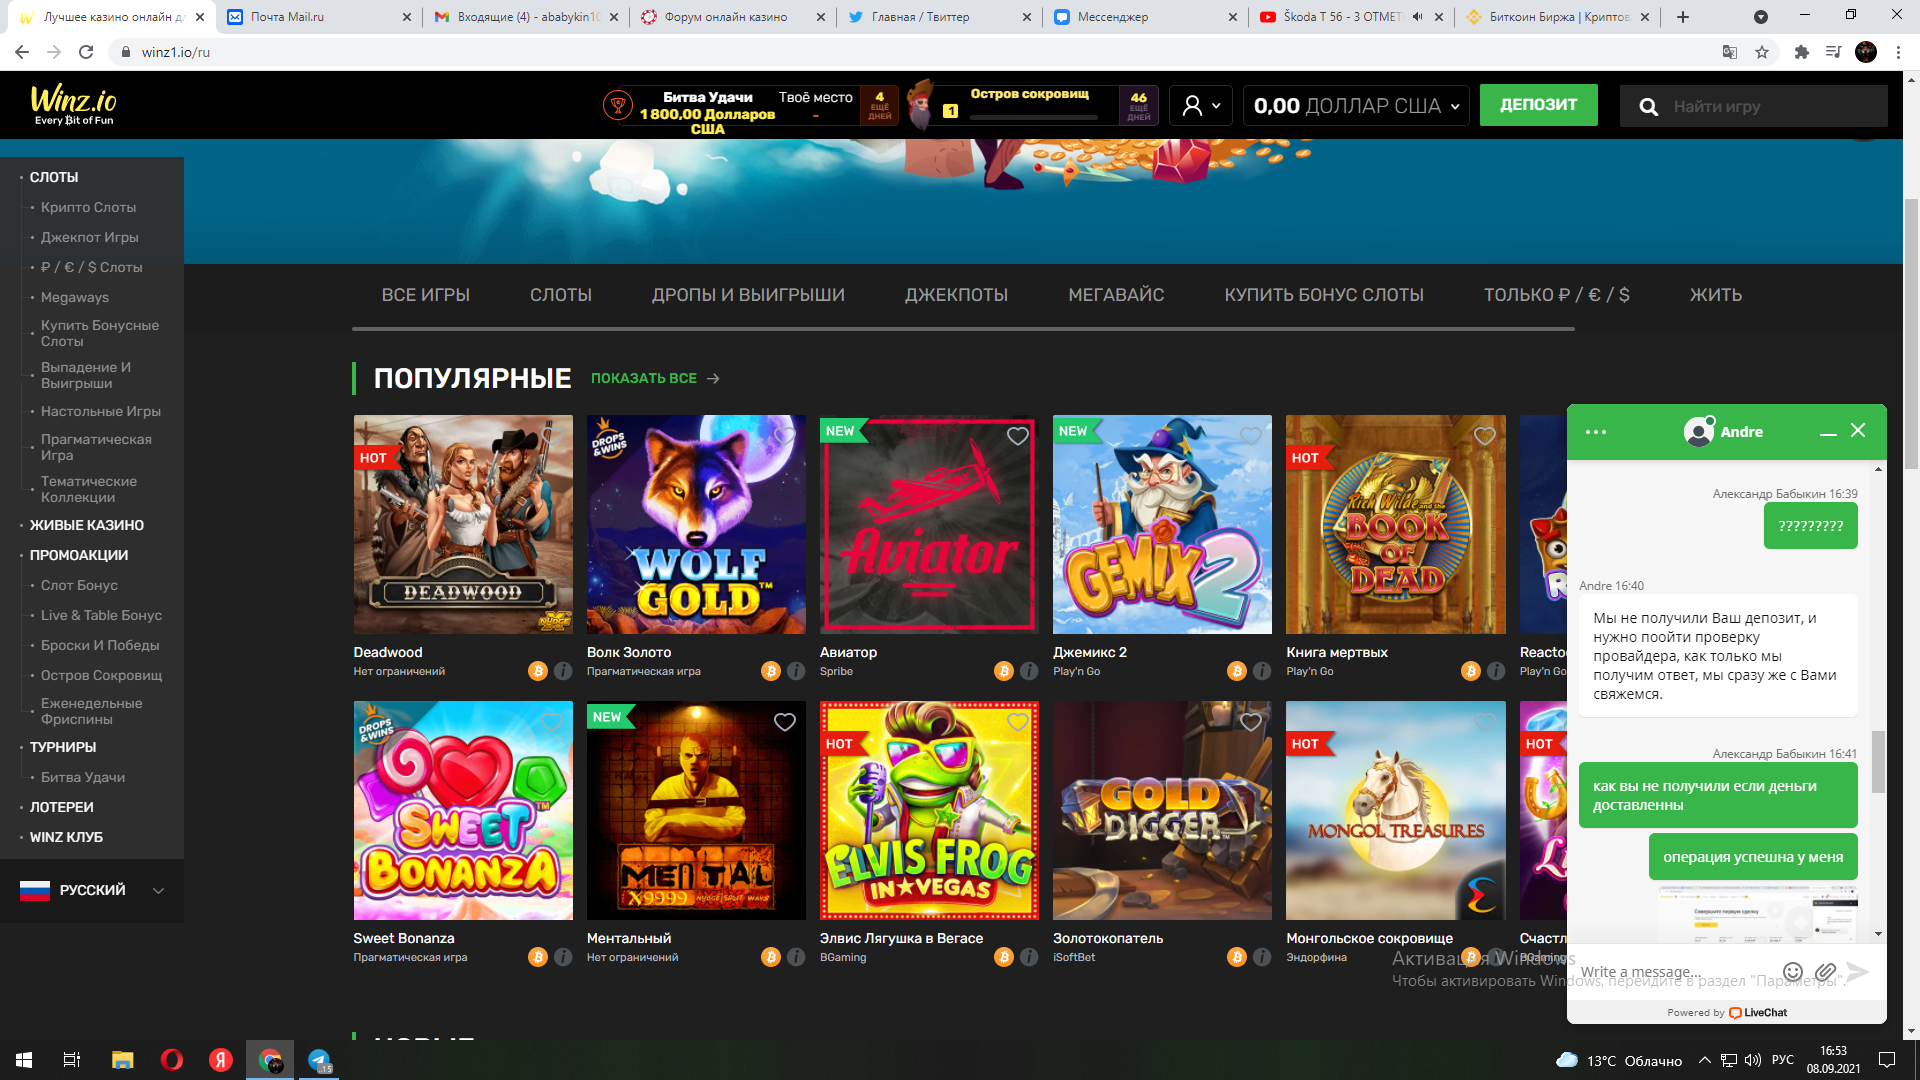Open Megaways in sidebar
This screenshot has width=1920, height=1080.
(75, 297)
